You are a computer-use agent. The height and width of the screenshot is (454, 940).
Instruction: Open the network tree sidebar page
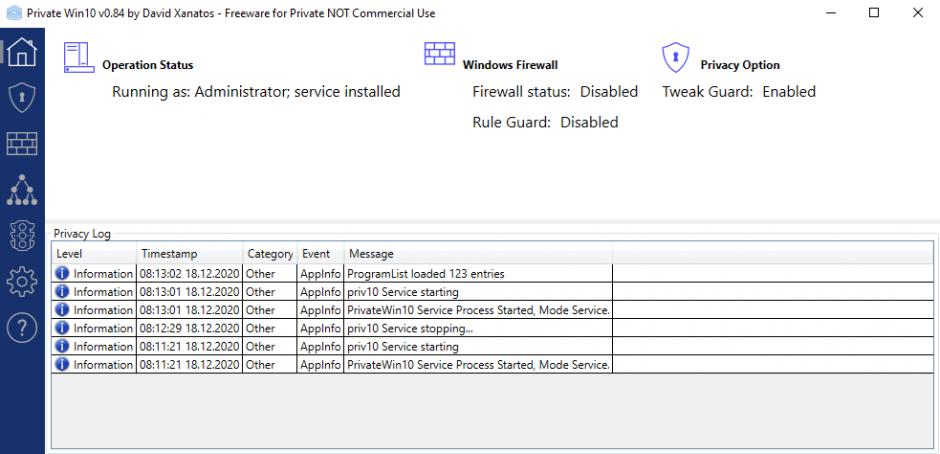(22, 190)
